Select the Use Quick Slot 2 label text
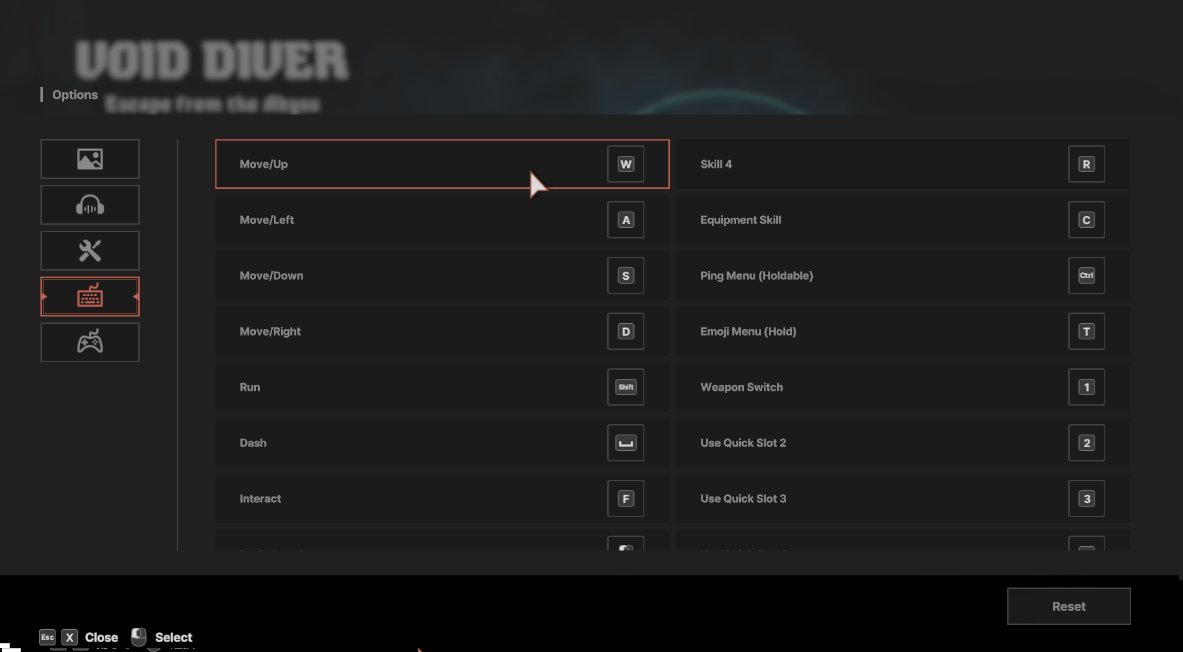This screenshot has width=1183, height=652. click(x=743, y=443)
